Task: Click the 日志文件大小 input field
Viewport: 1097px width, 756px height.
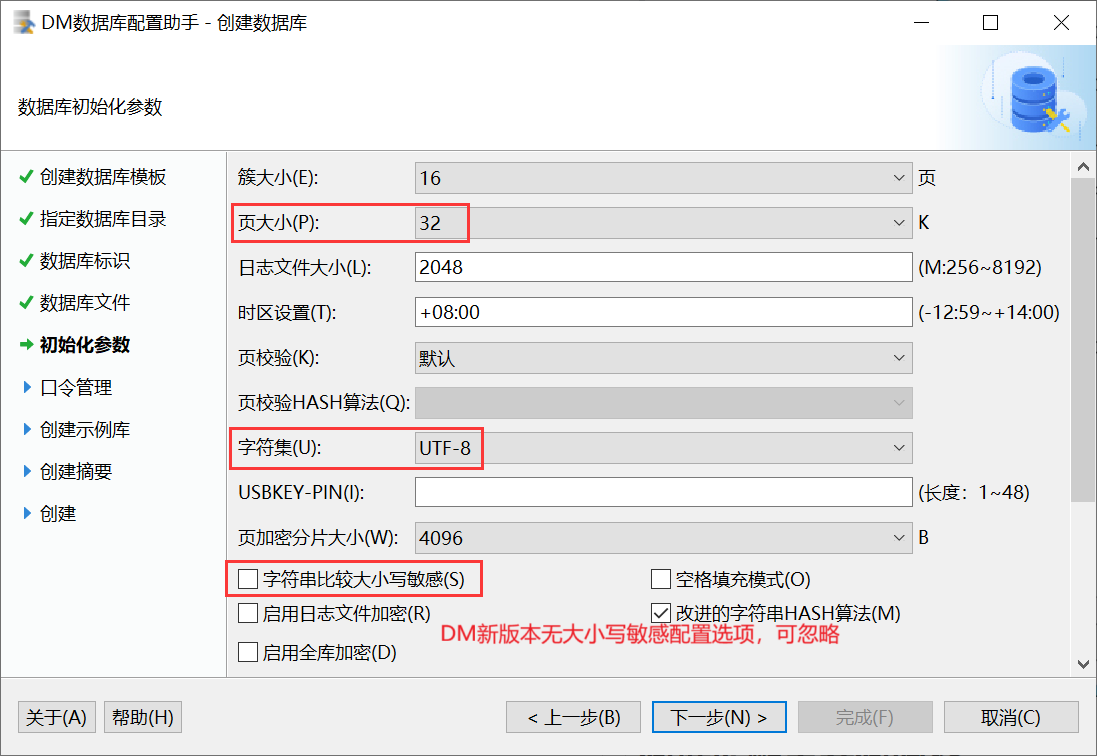Action: pos(663,267)
